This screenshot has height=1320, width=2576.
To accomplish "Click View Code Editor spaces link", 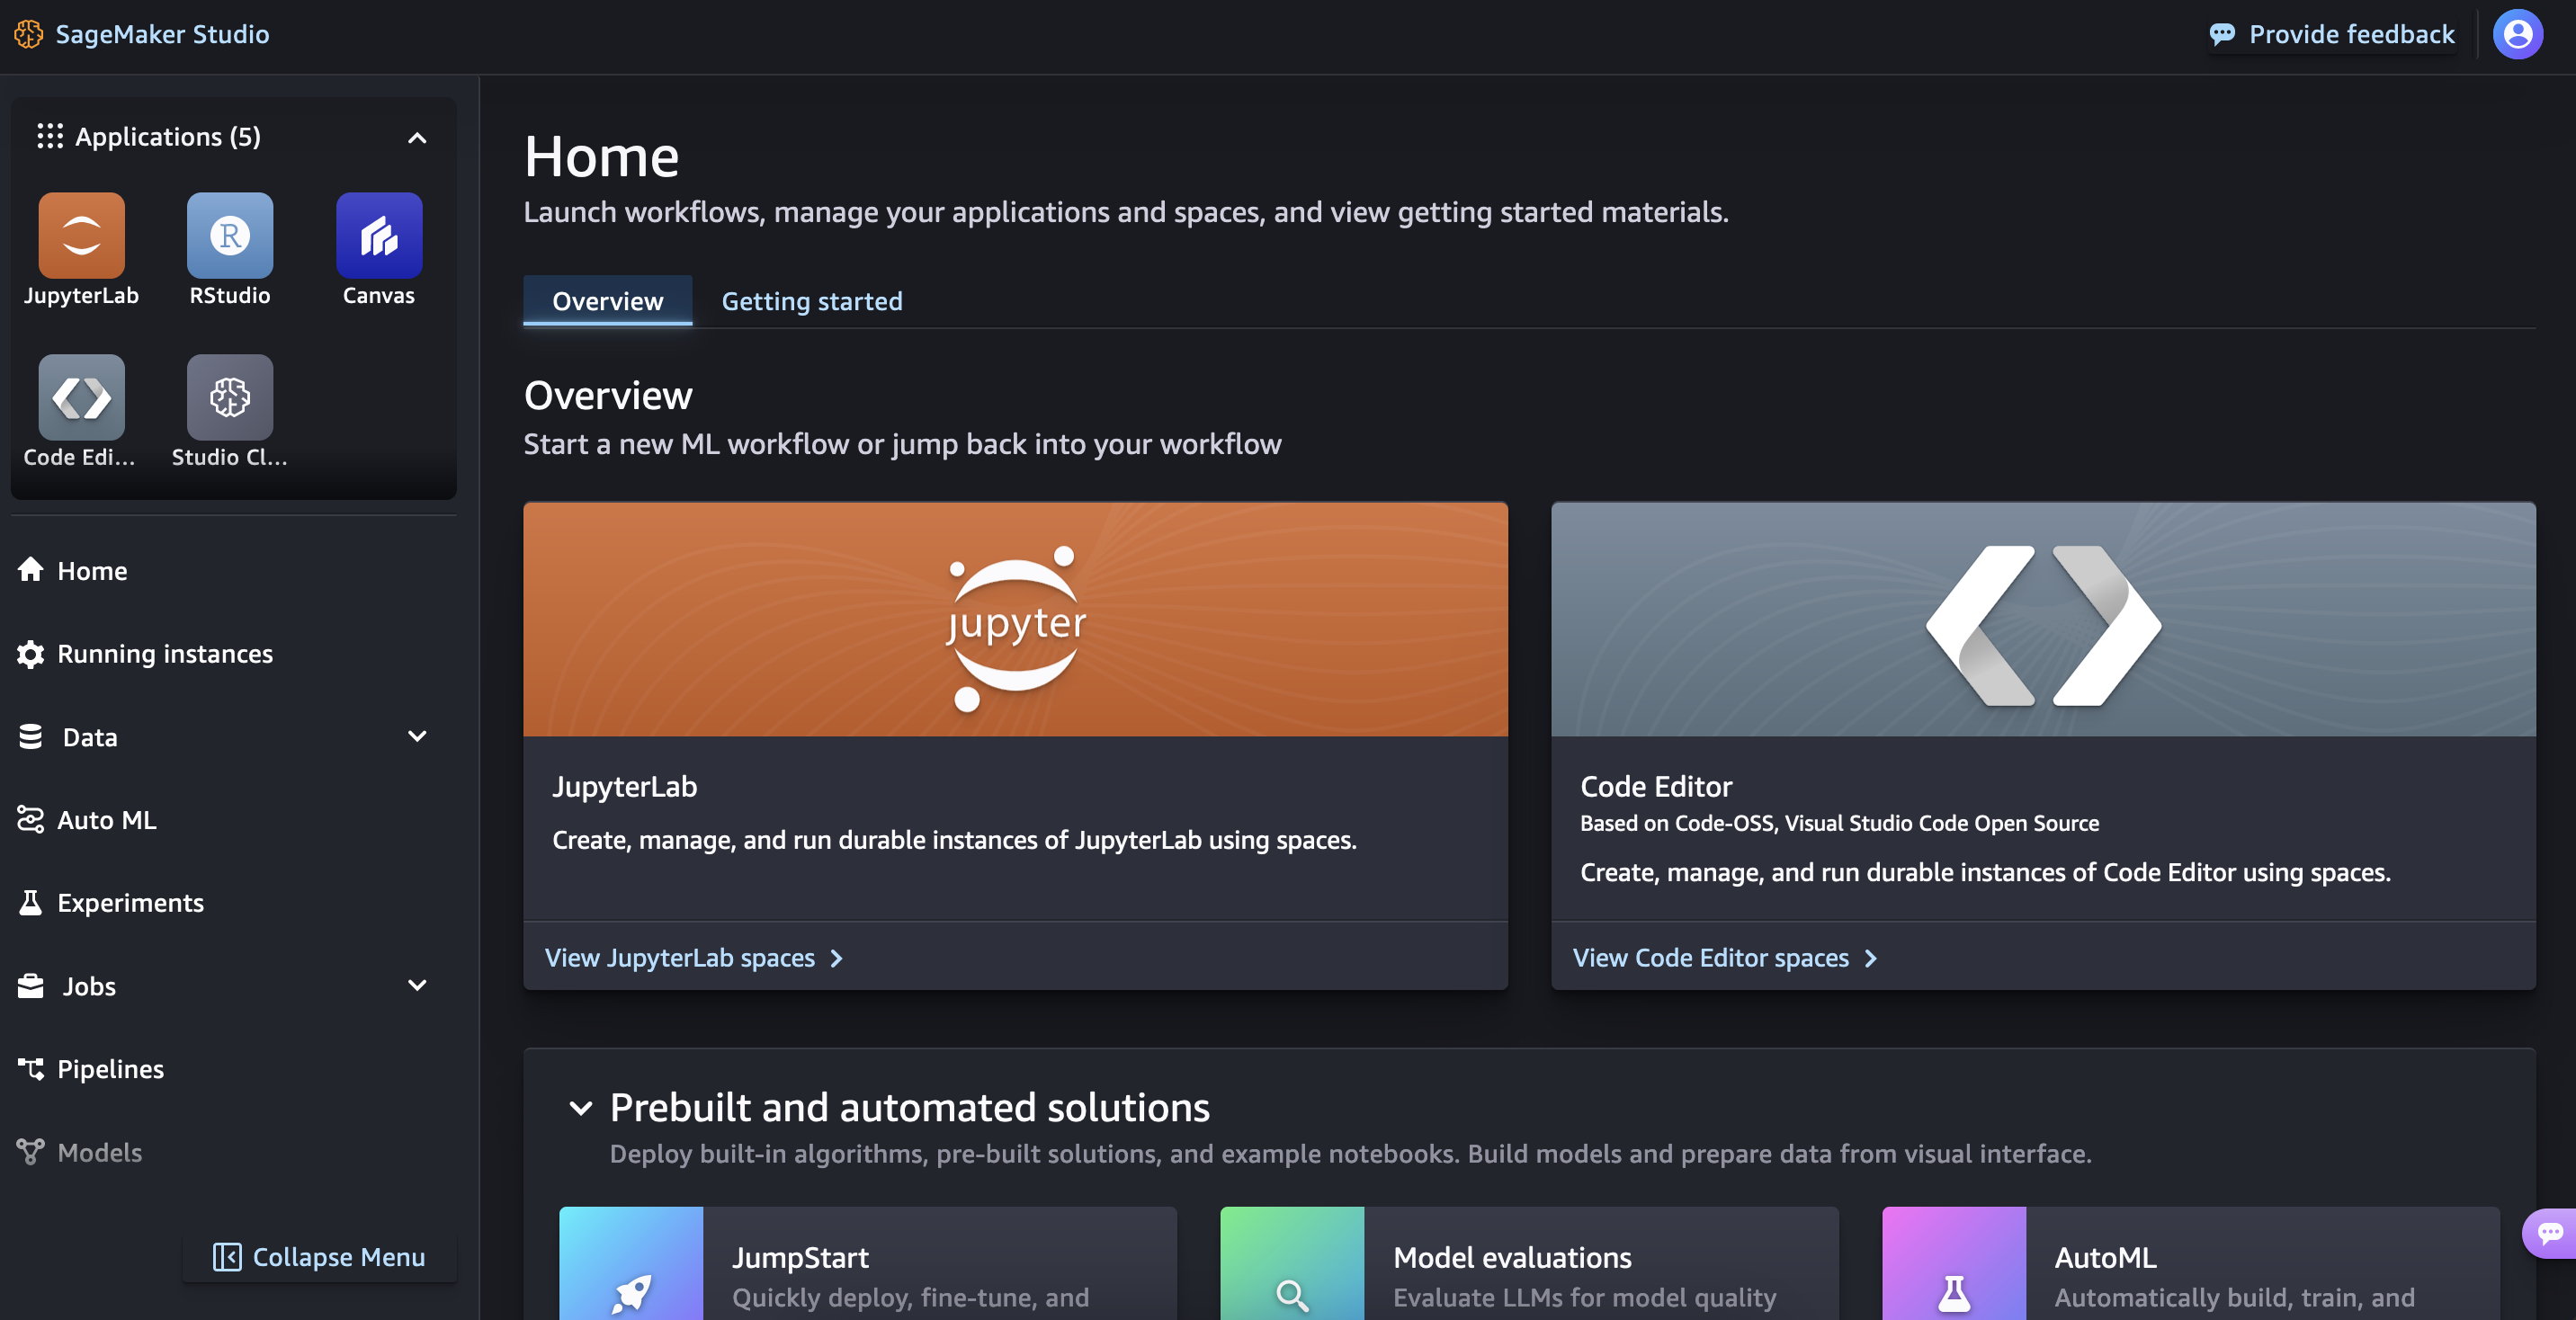I will click(1725, 957).
